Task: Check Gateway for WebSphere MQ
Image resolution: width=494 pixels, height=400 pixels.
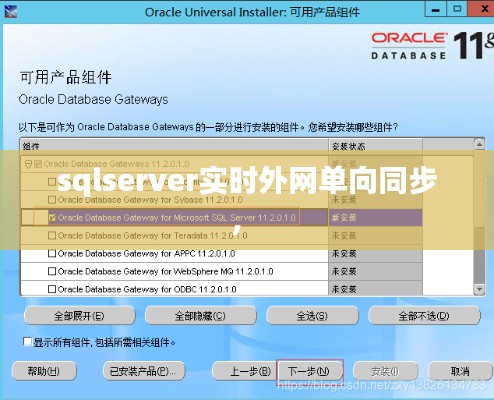Action: point(52,271)
